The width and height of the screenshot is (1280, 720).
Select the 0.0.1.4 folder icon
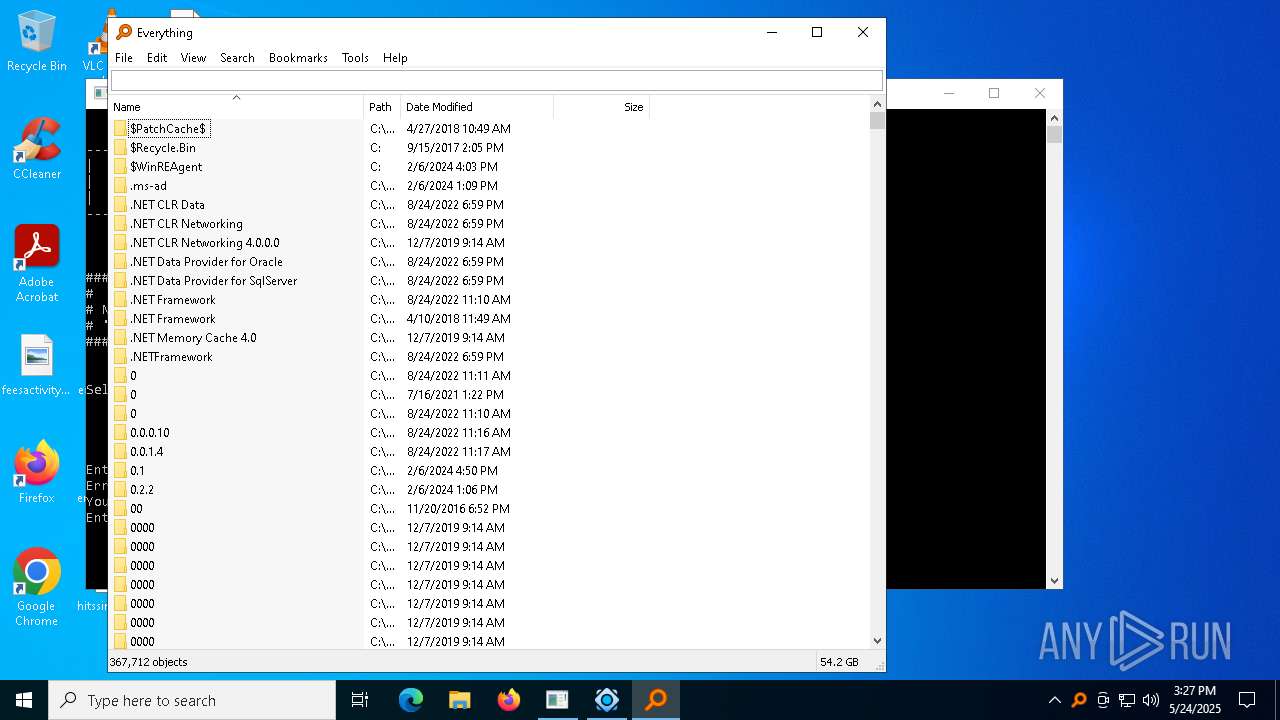click(x=121, y=452)
